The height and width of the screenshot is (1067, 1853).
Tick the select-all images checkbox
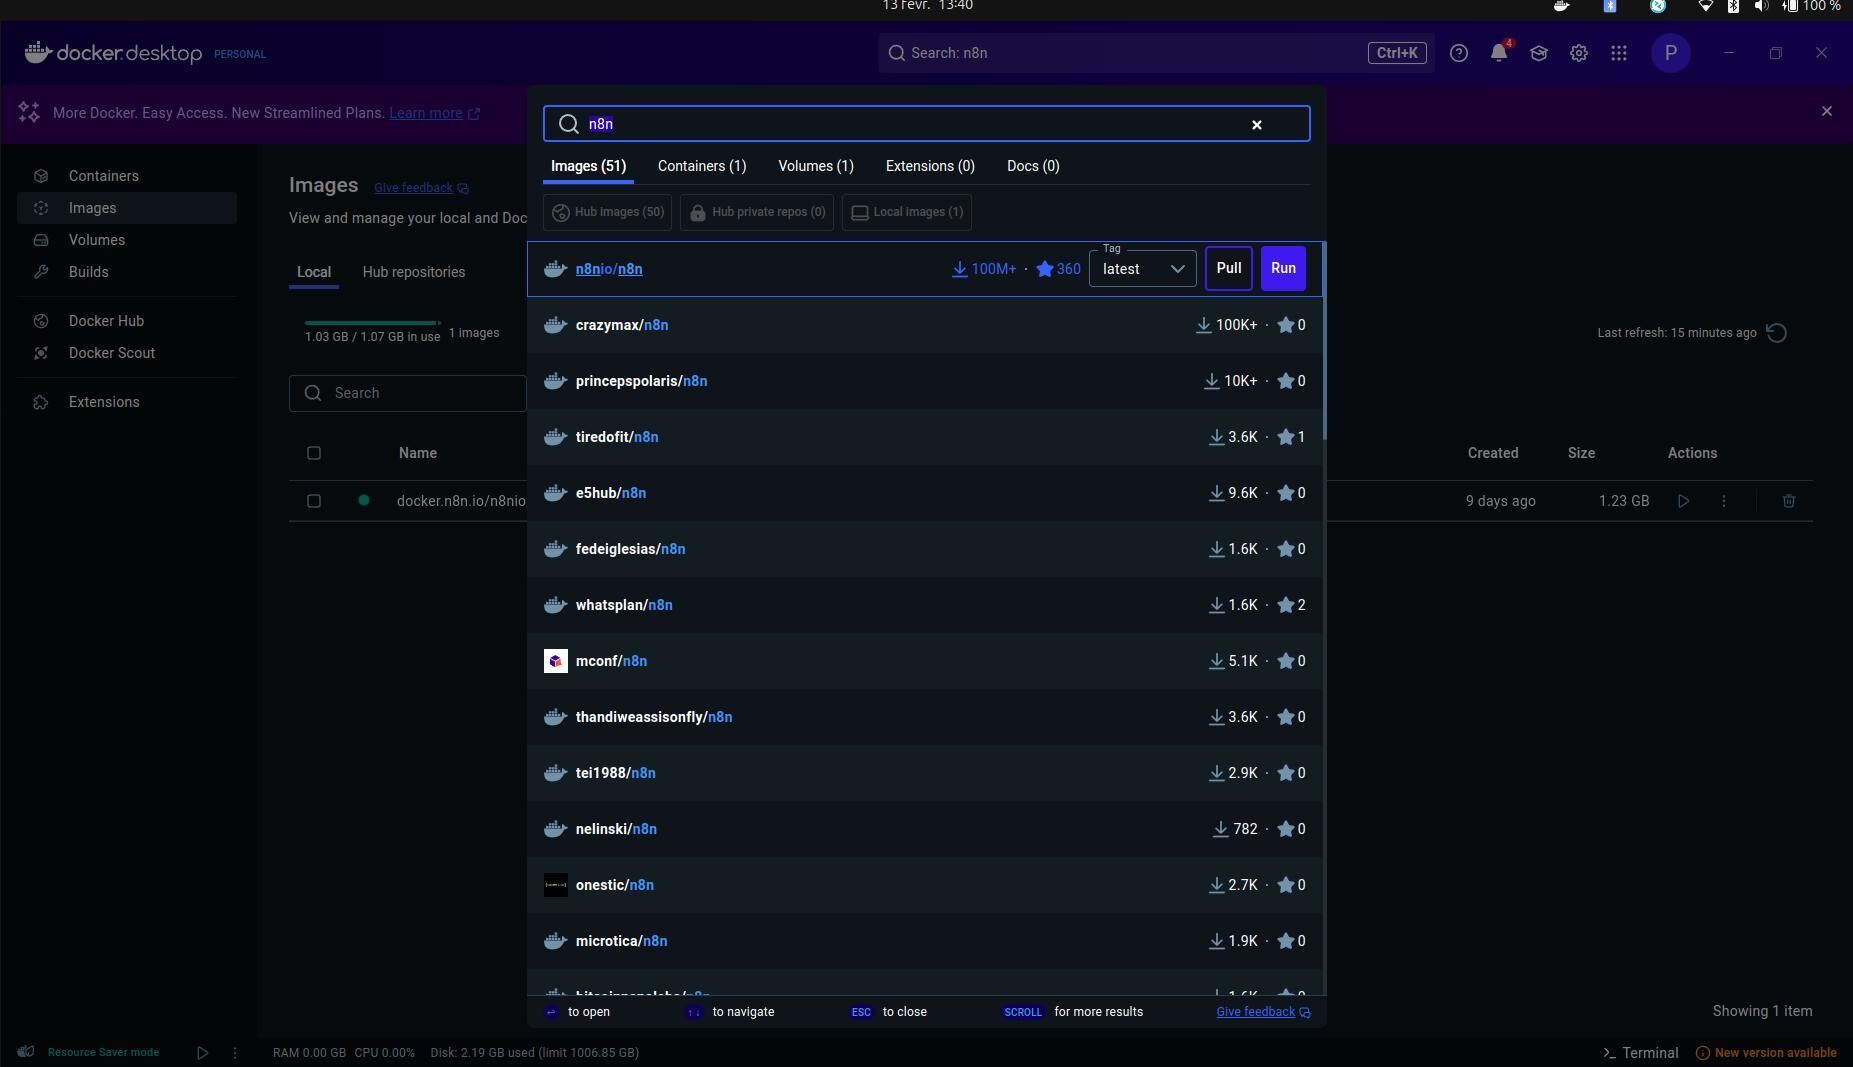click(x=314, y=453)
